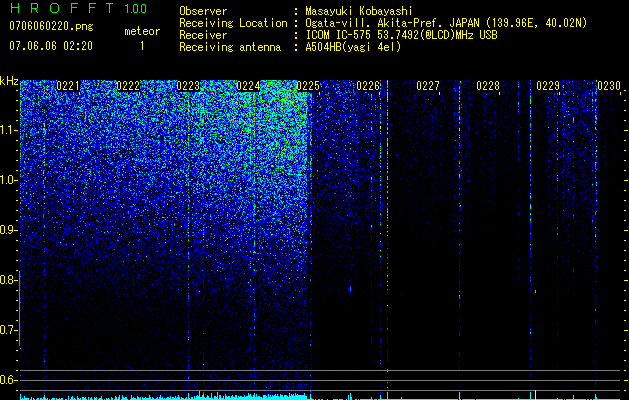This screenshot has height=400, width=629.
Task: Click the 0221 time marker
Action: [x=68, y=86]
